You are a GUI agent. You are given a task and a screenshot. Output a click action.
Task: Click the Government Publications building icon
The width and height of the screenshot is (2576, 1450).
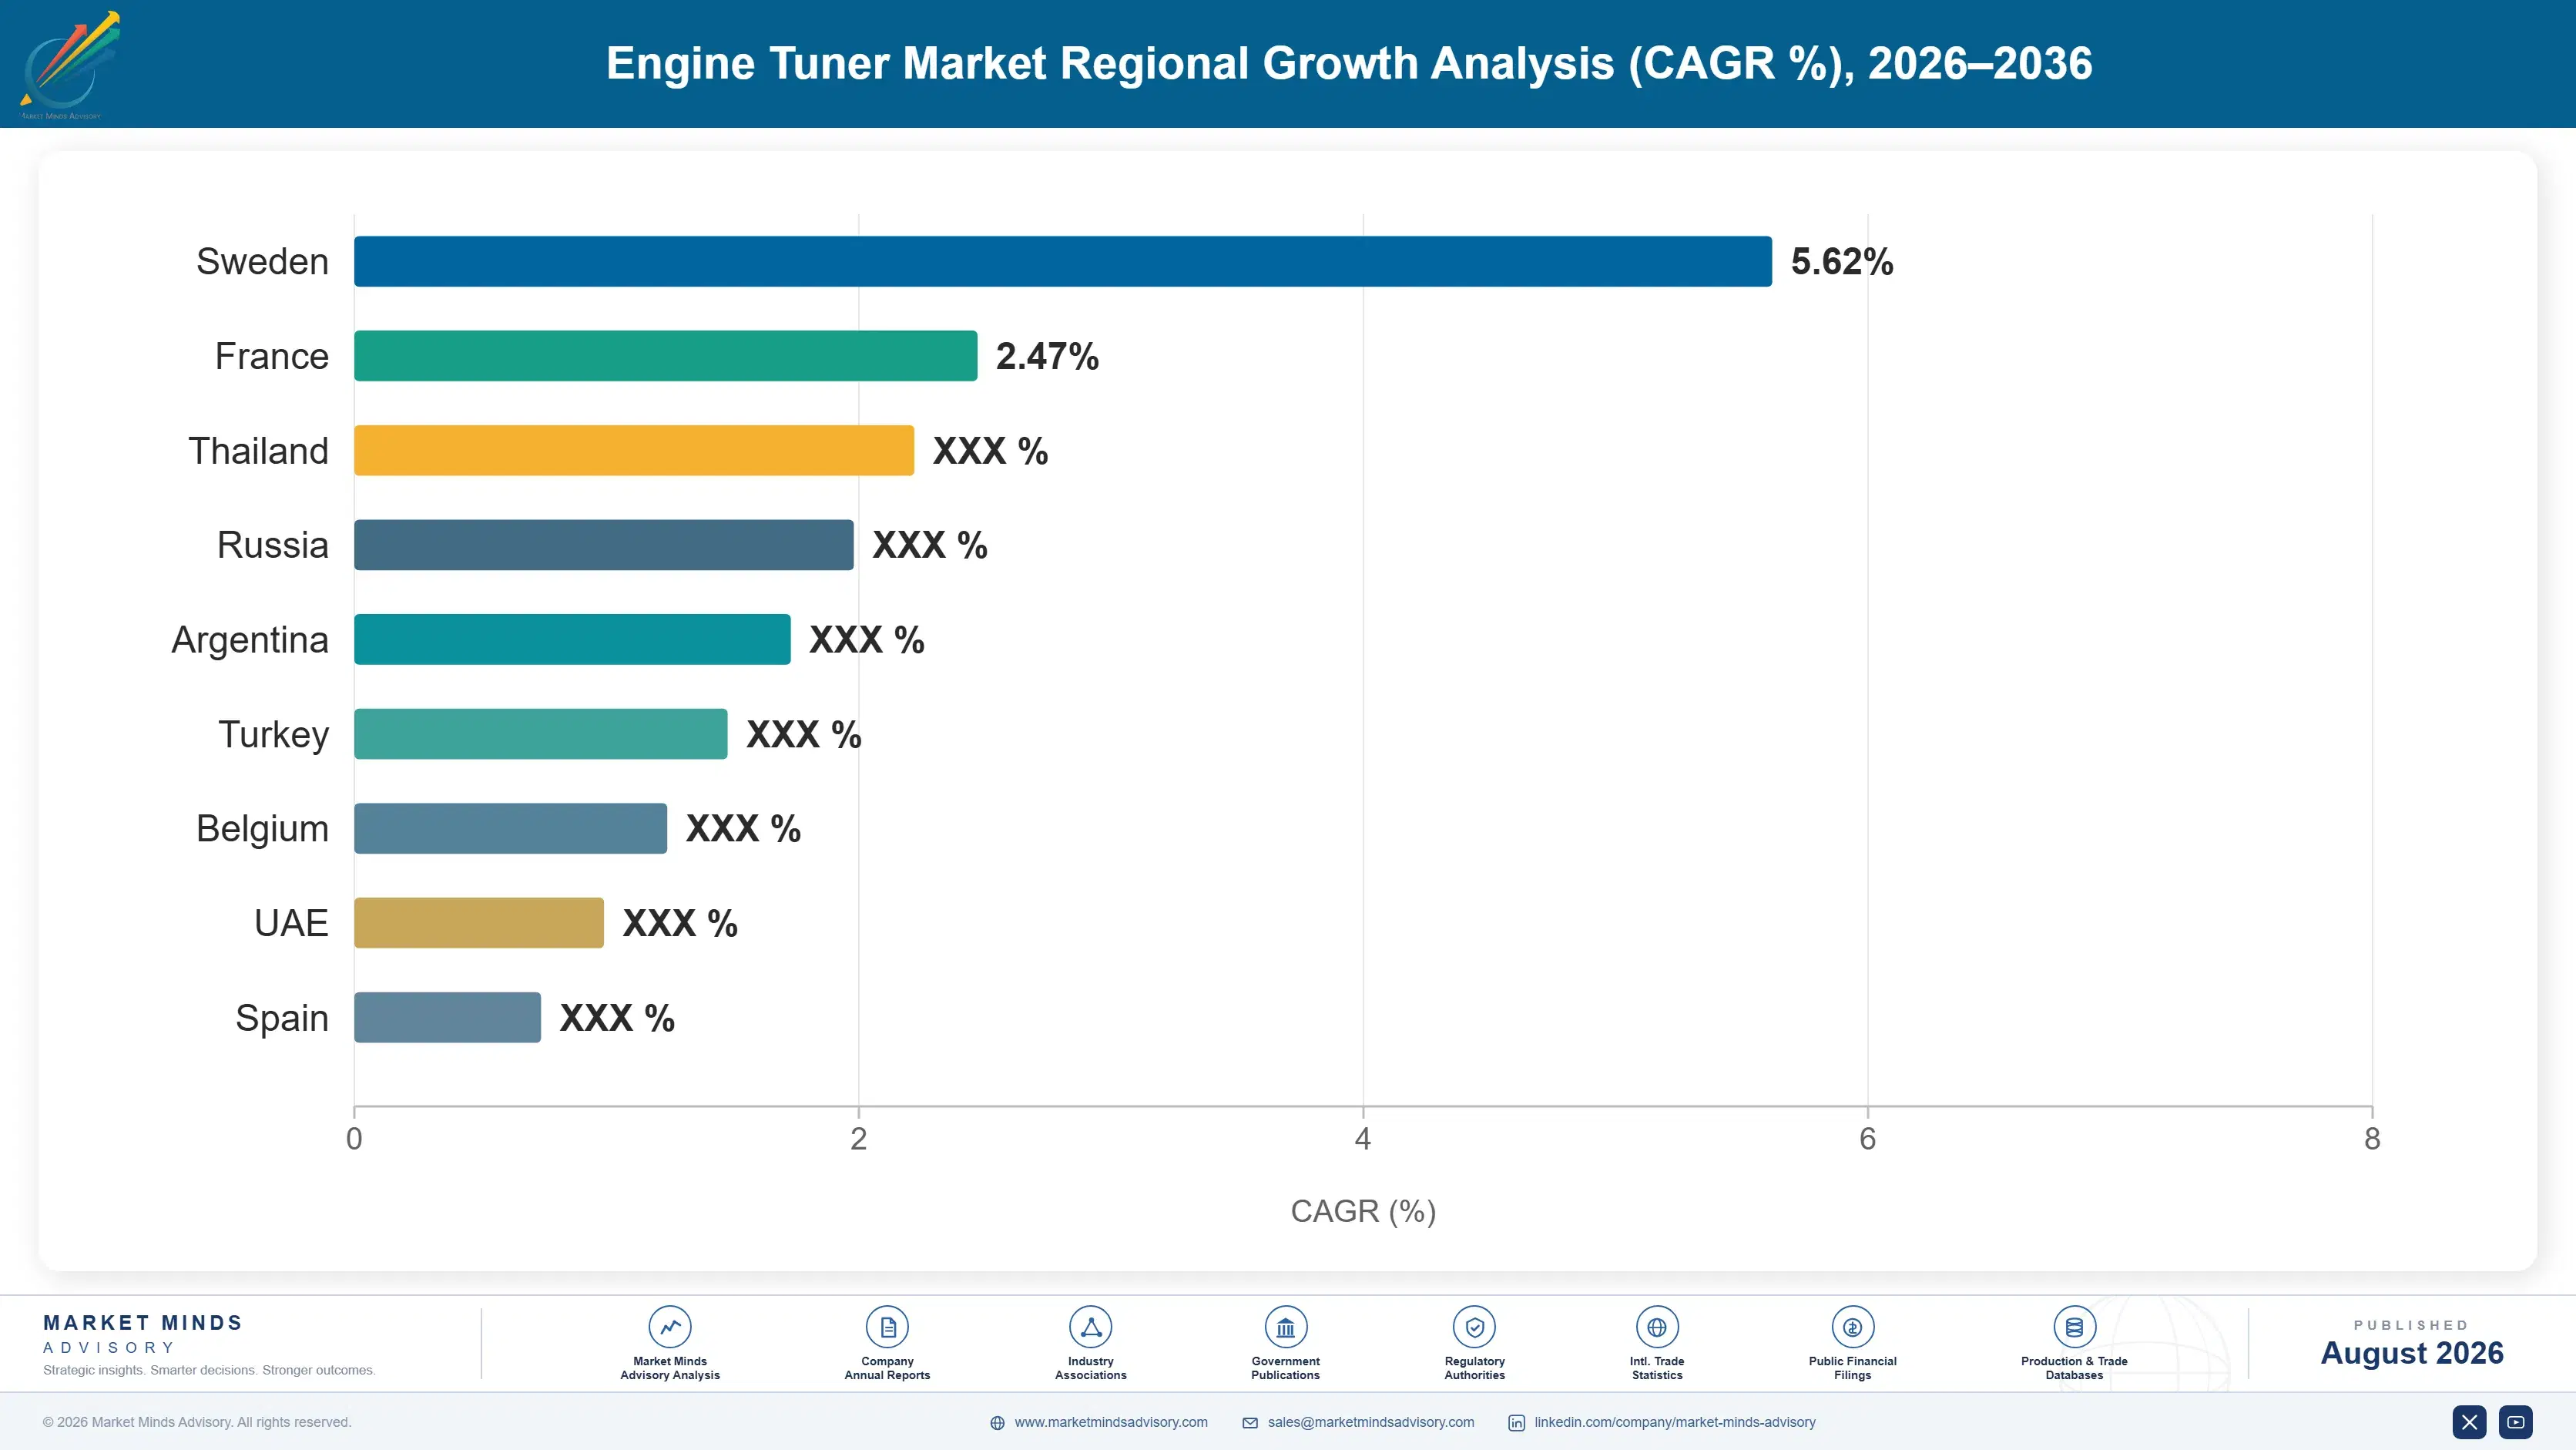1285,1327
